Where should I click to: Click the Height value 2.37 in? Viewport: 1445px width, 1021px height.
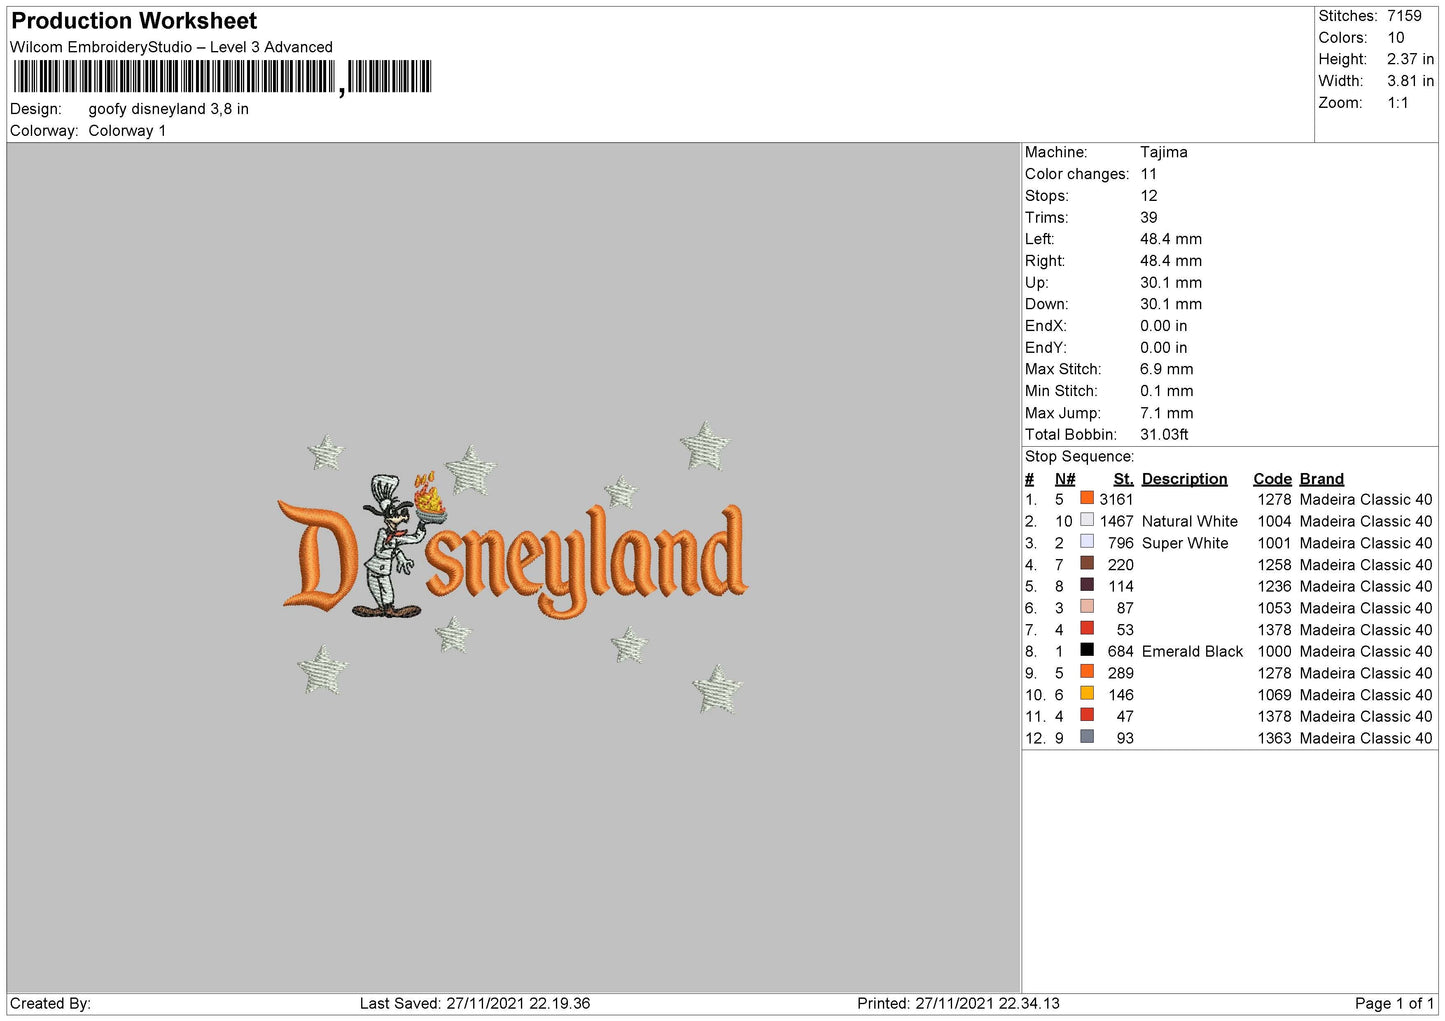(x=1410, y=60)
